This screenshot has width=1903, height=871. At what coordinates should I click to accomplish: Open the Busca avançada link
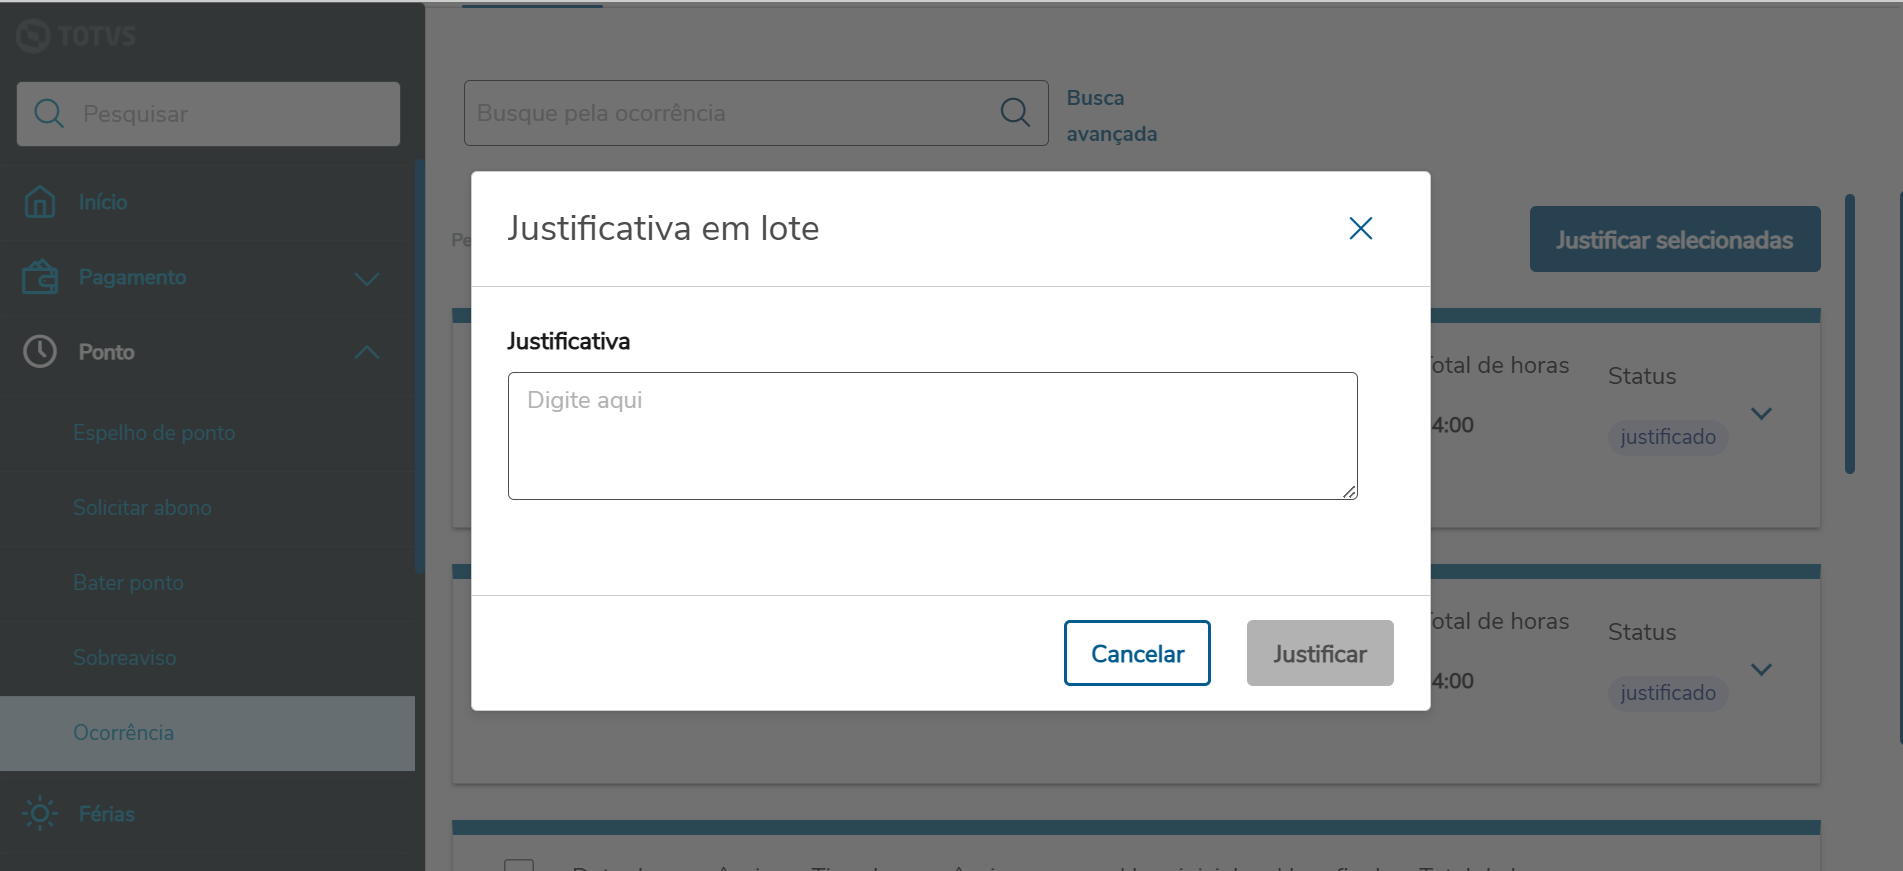(1111, 116)
